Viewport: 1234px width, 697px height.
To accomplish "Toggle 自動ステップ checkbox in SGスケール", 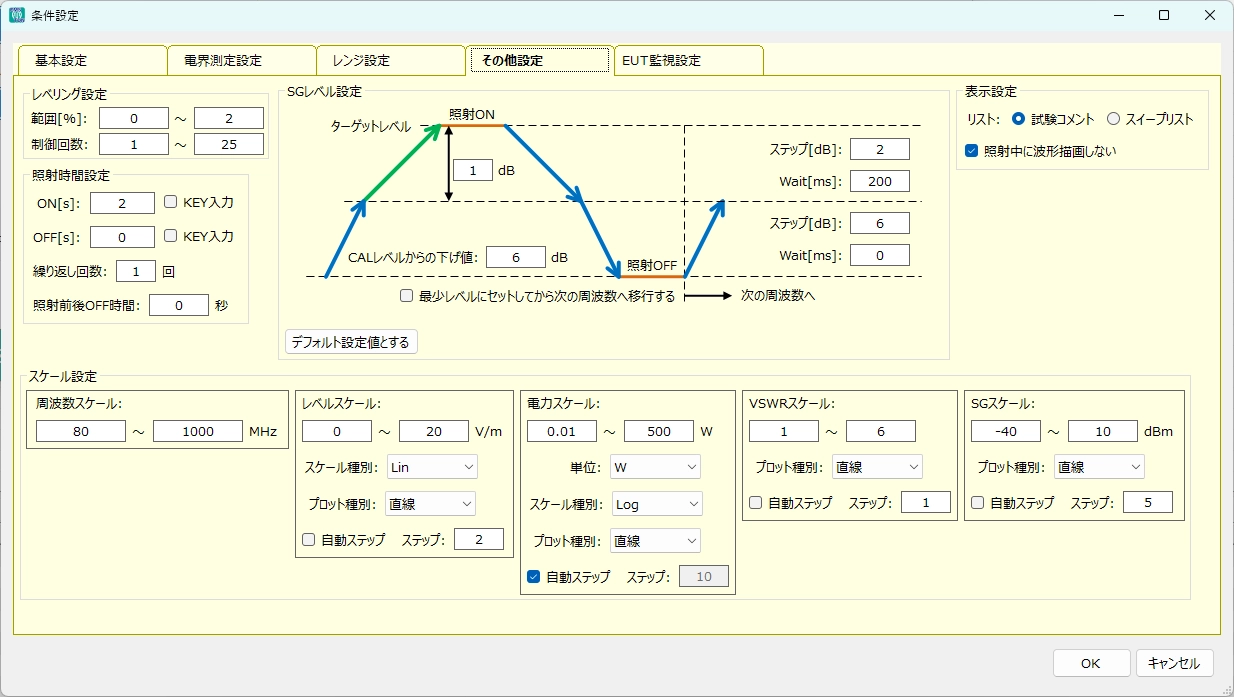I will click(x=978, y=503).
